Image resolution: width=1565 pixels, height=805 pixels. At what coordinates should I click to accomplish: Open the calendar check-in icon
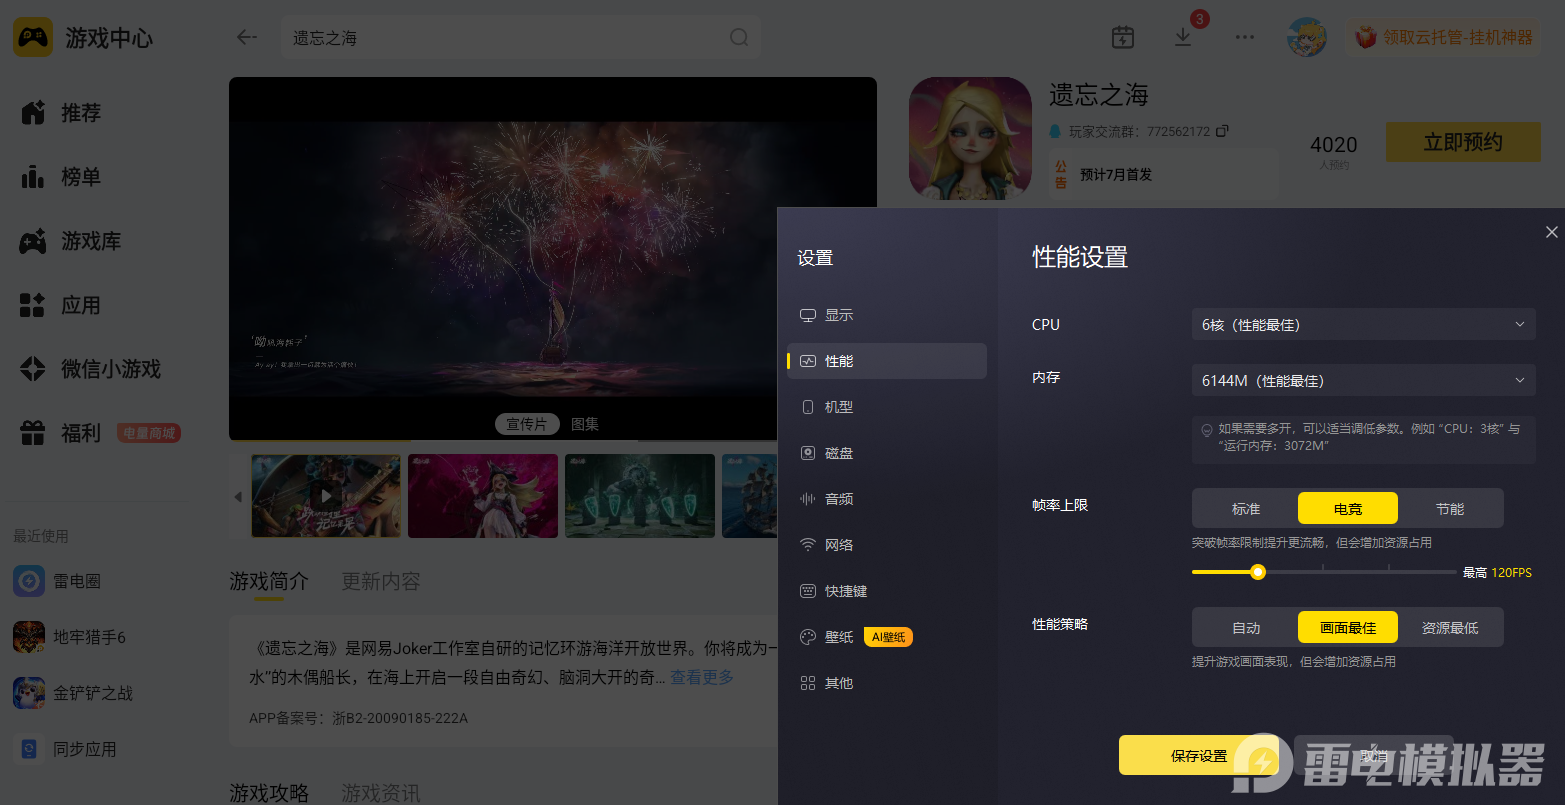[x=1123, y=37]
